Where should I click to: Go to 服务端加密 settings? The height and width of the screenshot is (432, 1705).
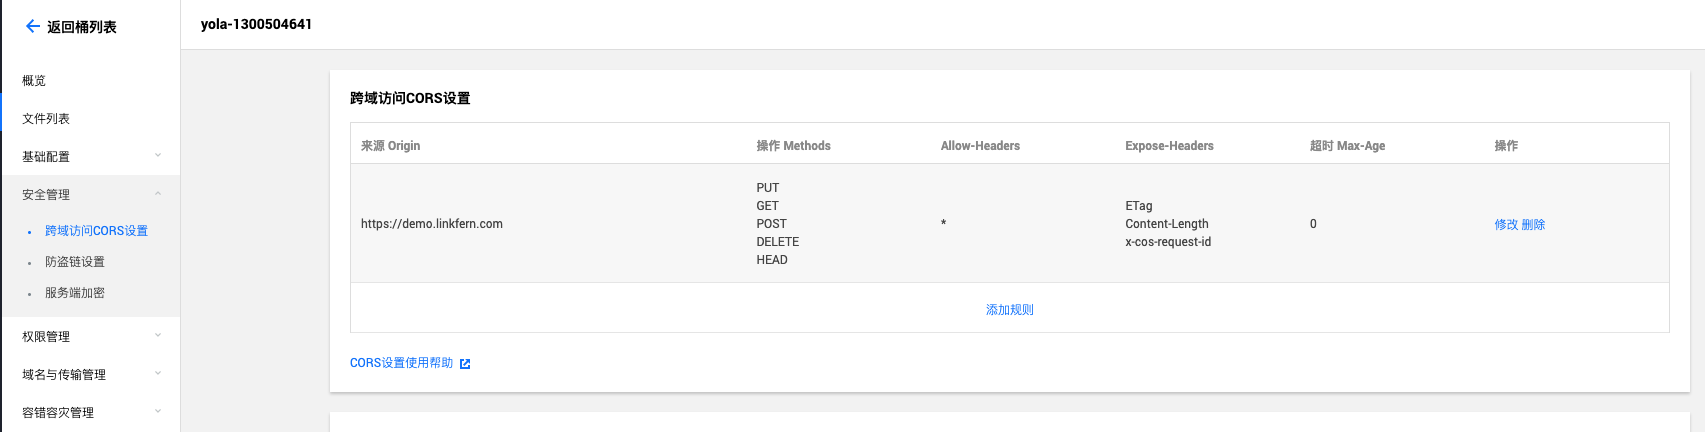click(x=75, y=293)
